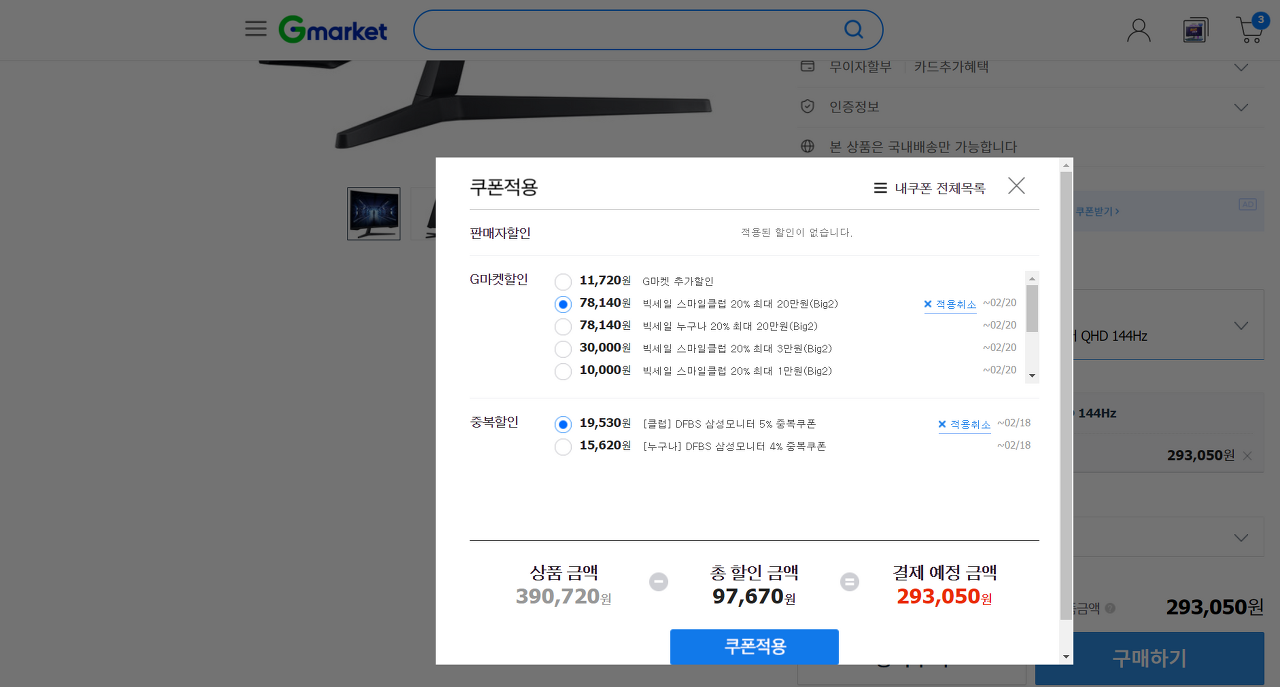The width and height of the screenshot is (1280, 687).
Task: Click the coupon list scrollbar thumb
Action: pos(1032,308)
